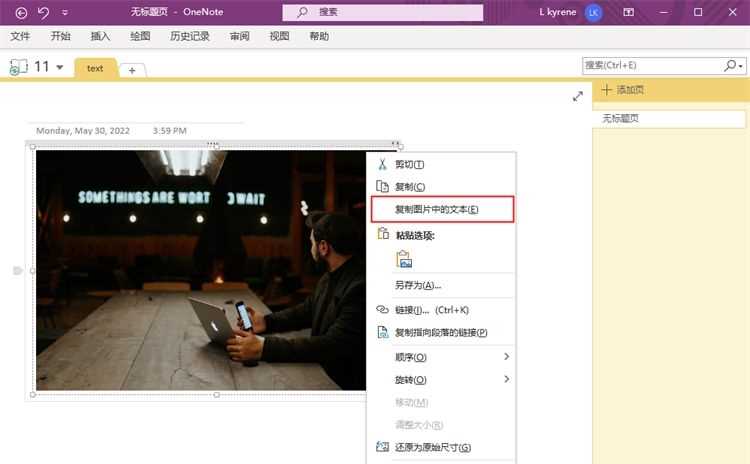Expand the notebook 11 dropdown arrow
The height and width of the screenshot is (464, 750).
(x=60, y=67)
